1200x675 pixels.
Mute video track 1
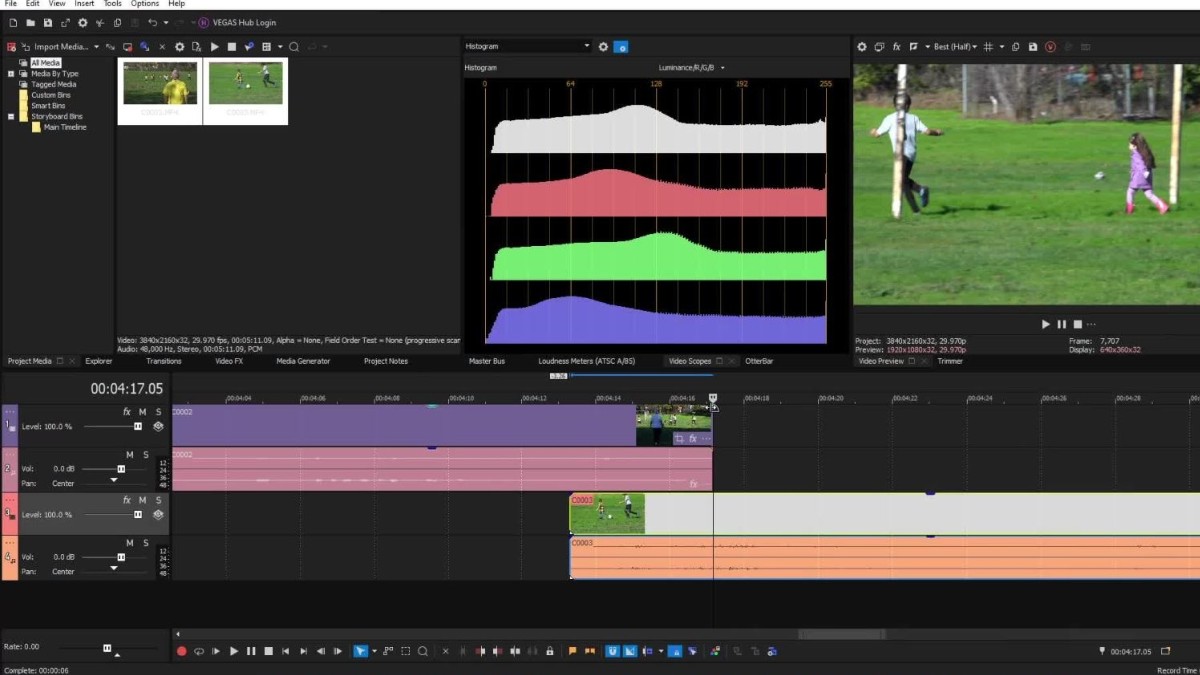click(142, 412)
